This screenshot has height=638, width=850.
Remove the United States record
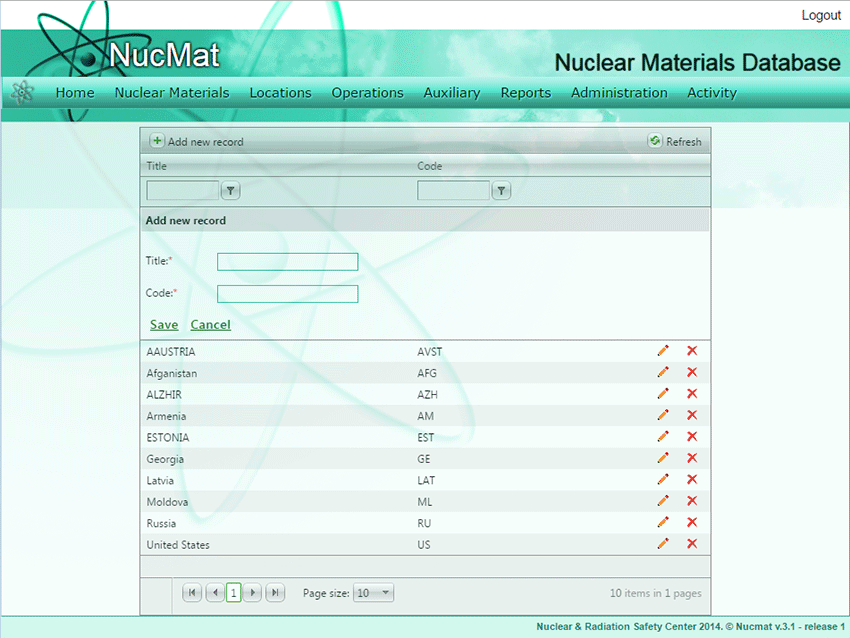pyautogui.click(x=692, y=544)
